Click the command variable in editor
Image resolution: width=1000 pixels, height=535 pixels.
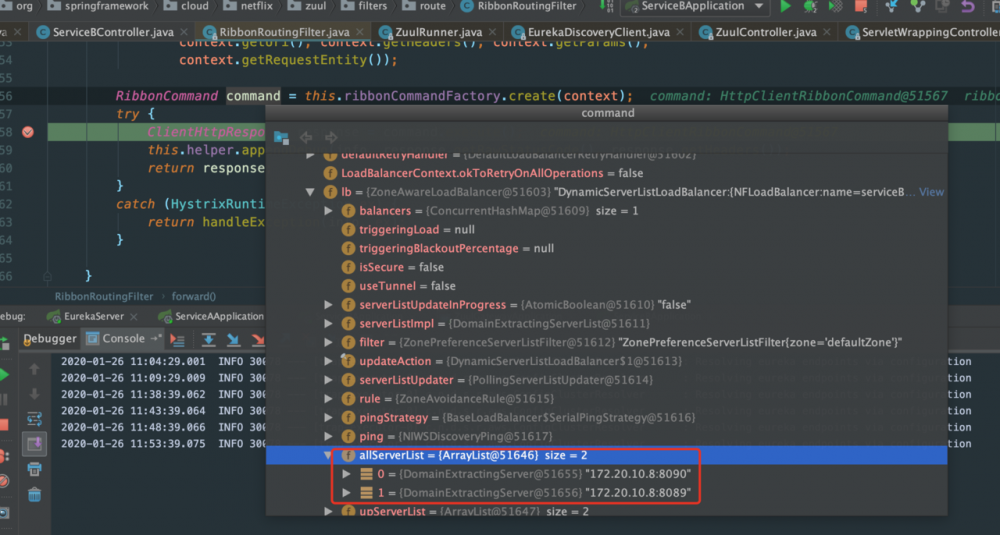coord(253,96)
